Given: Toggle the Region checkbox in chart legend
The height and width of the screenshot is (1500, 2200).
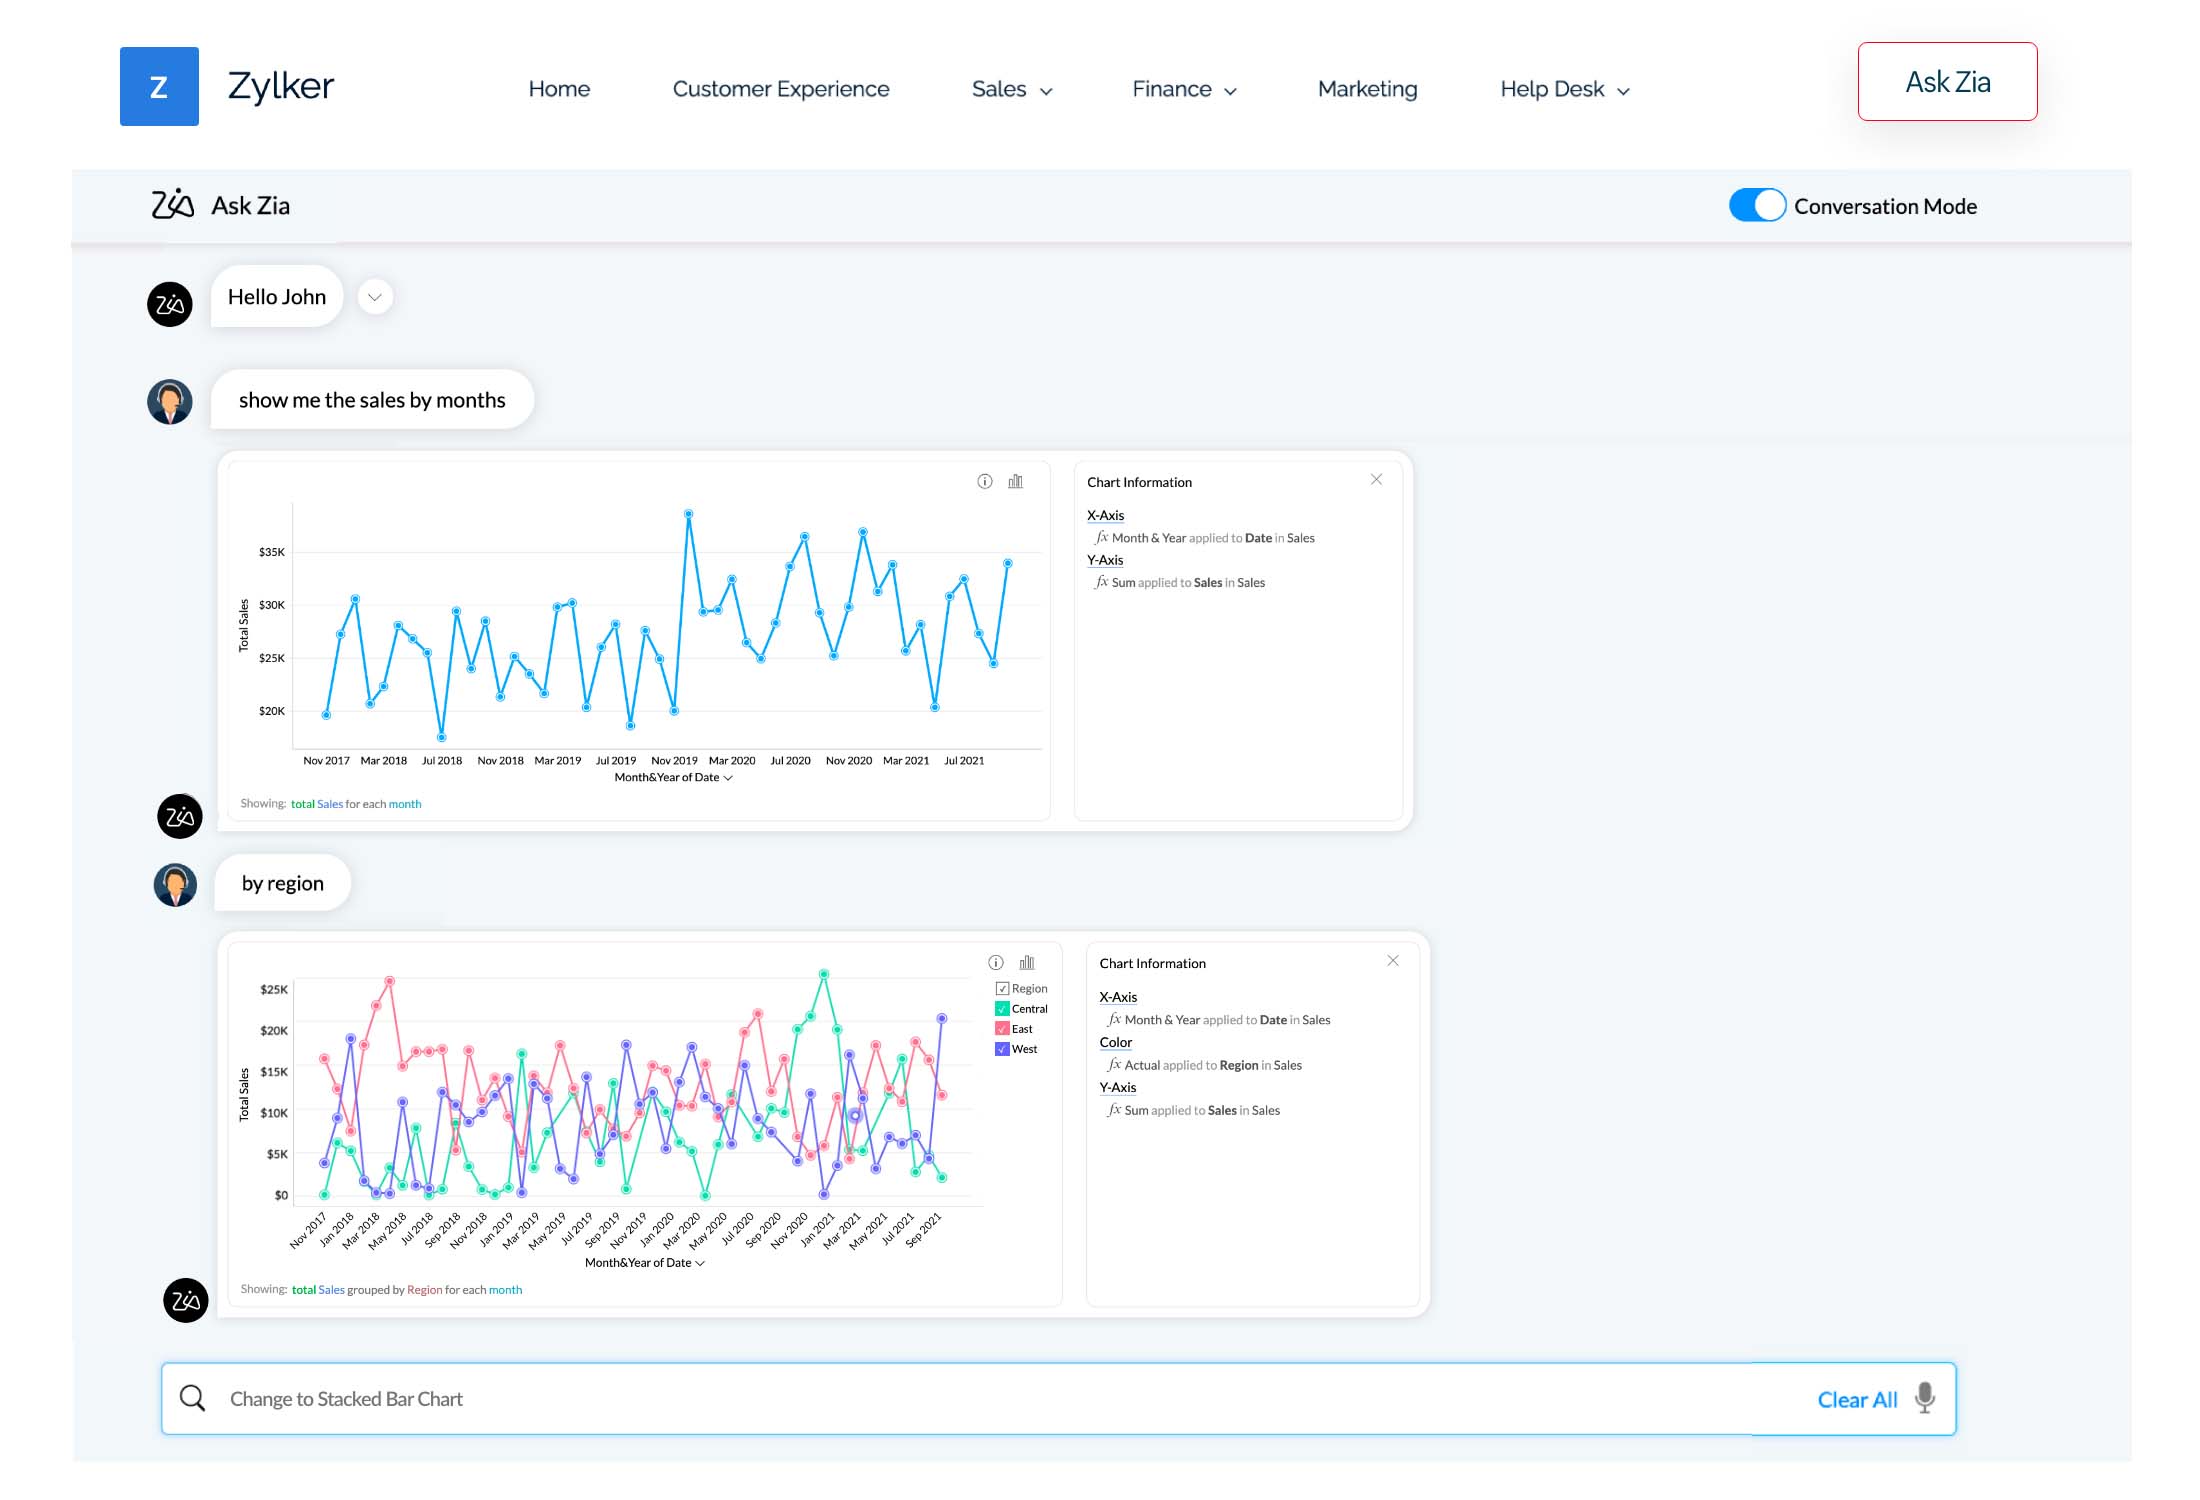Looking at the screenshot, I should pos(998,987).
